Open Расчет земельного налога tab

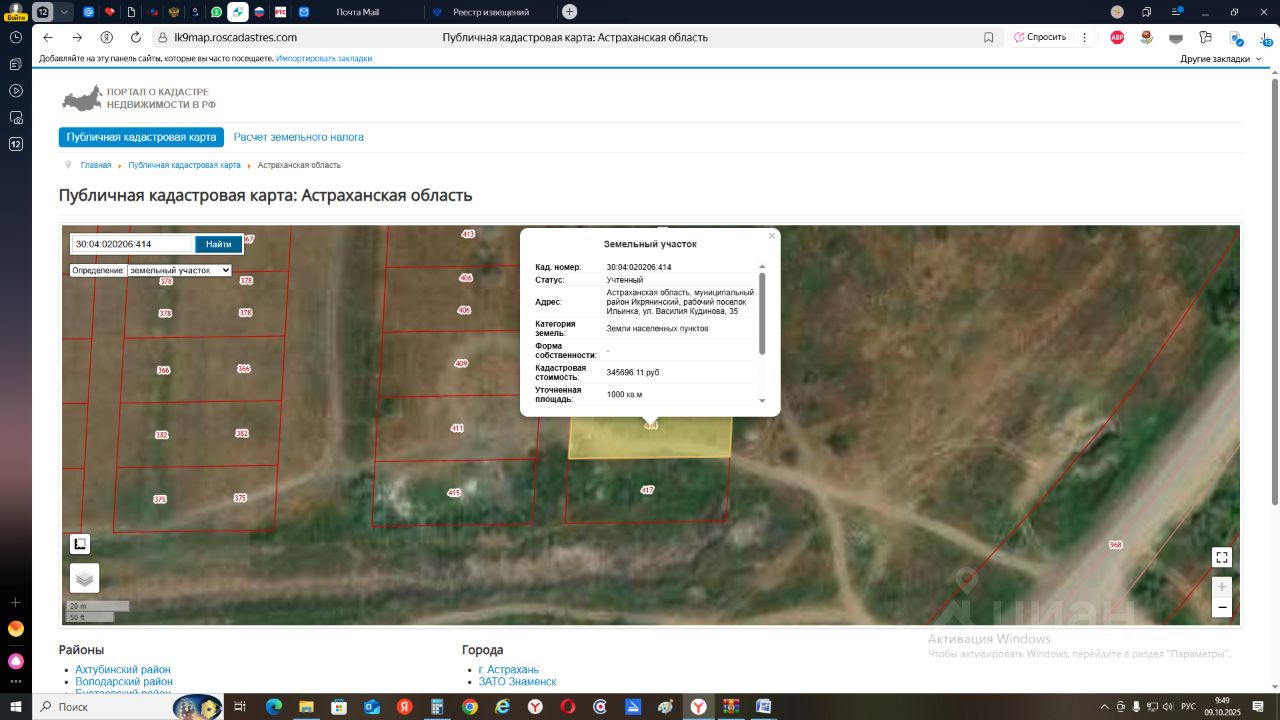(x=299, y=137)
